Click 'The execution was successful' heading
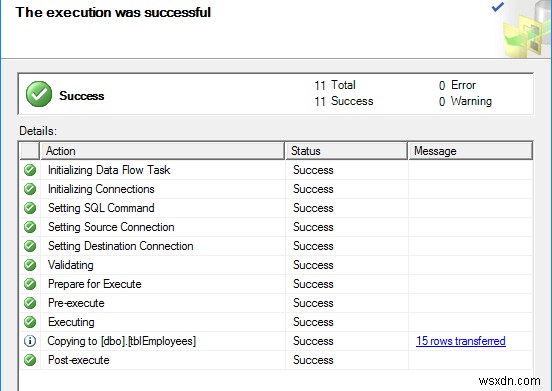The image size is (552, 391). [x=113, y=12]
